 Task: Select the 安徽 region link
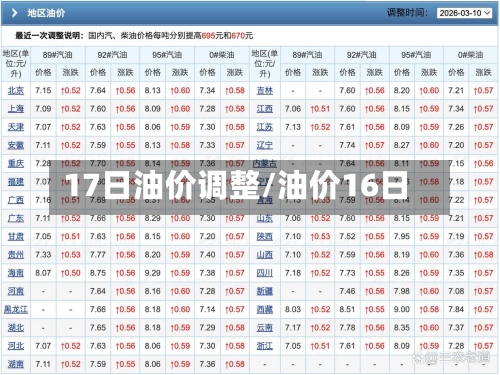[16, 145]
